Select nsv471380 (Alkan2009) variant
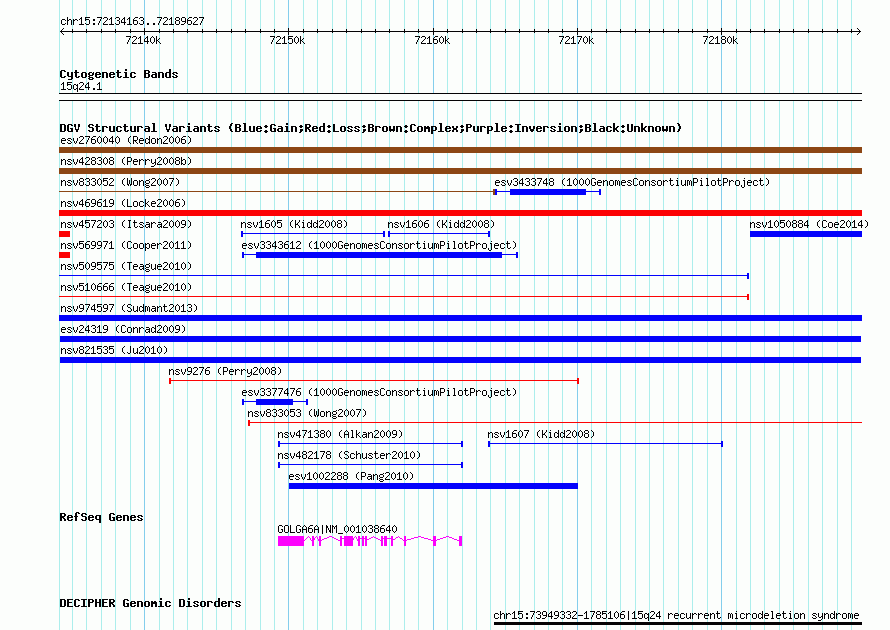 pos(340,434)
